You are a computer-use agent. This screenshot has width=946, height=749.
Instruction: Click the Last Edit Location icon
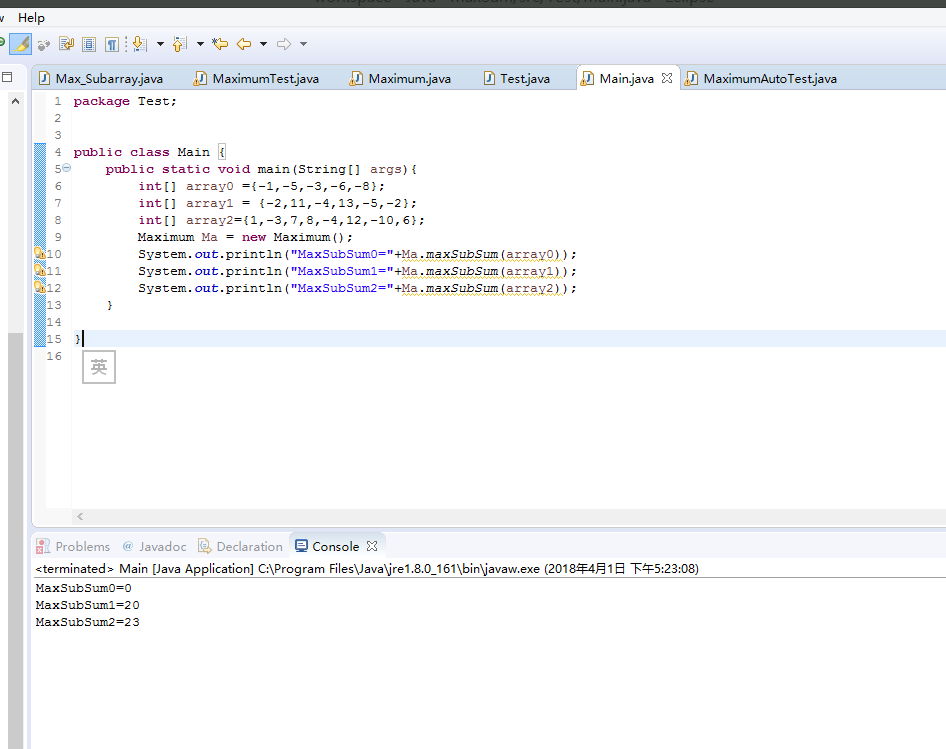pos(220,44)
